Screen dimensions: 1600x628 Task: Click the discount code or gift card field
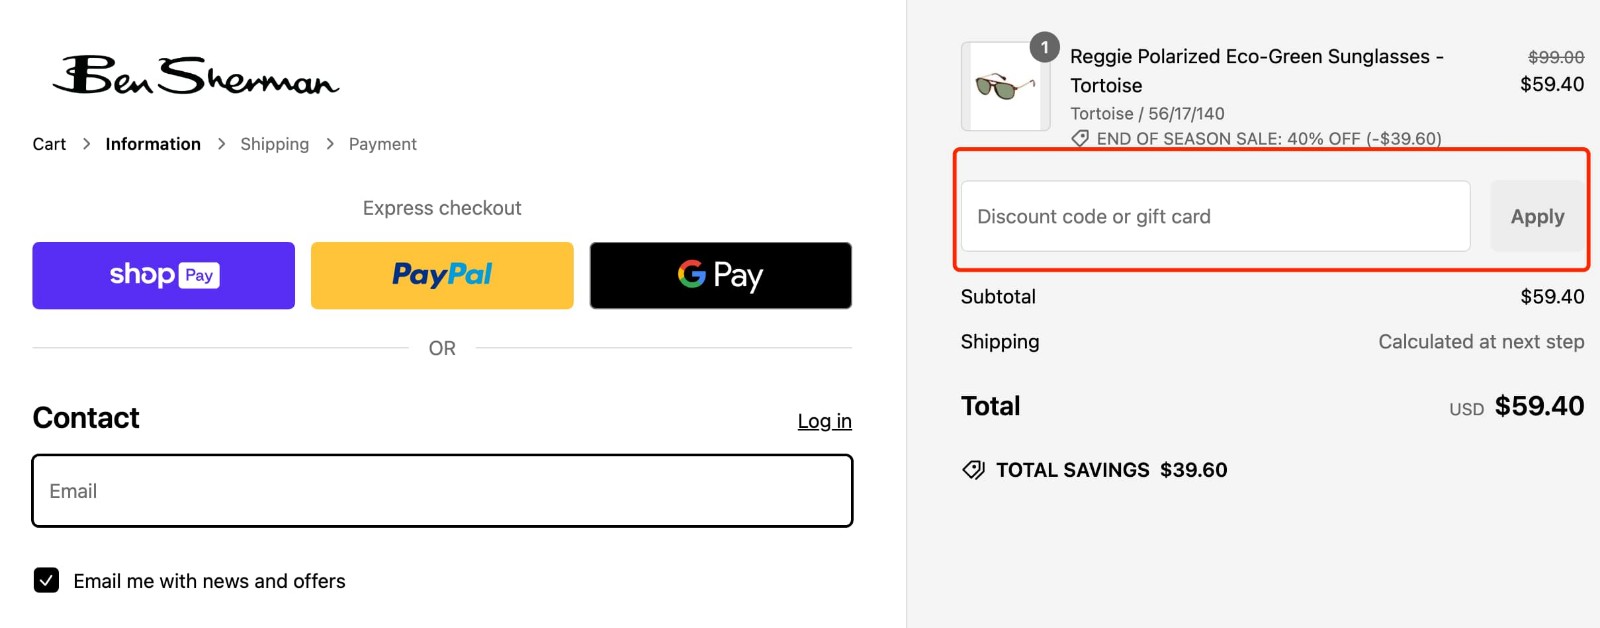pyautogui.click(x=1214, y=215)
